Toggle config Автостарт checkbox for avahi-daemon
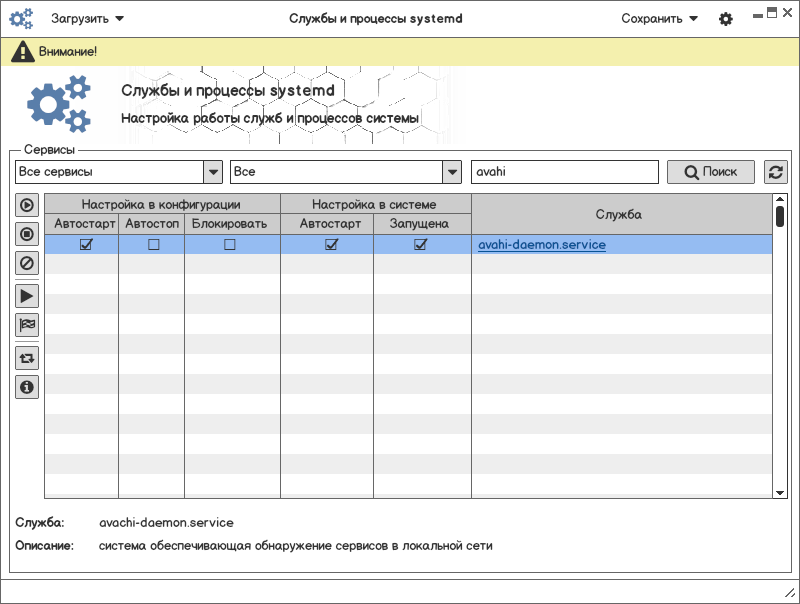Screen dimensions: 800x604 (86, 244)
